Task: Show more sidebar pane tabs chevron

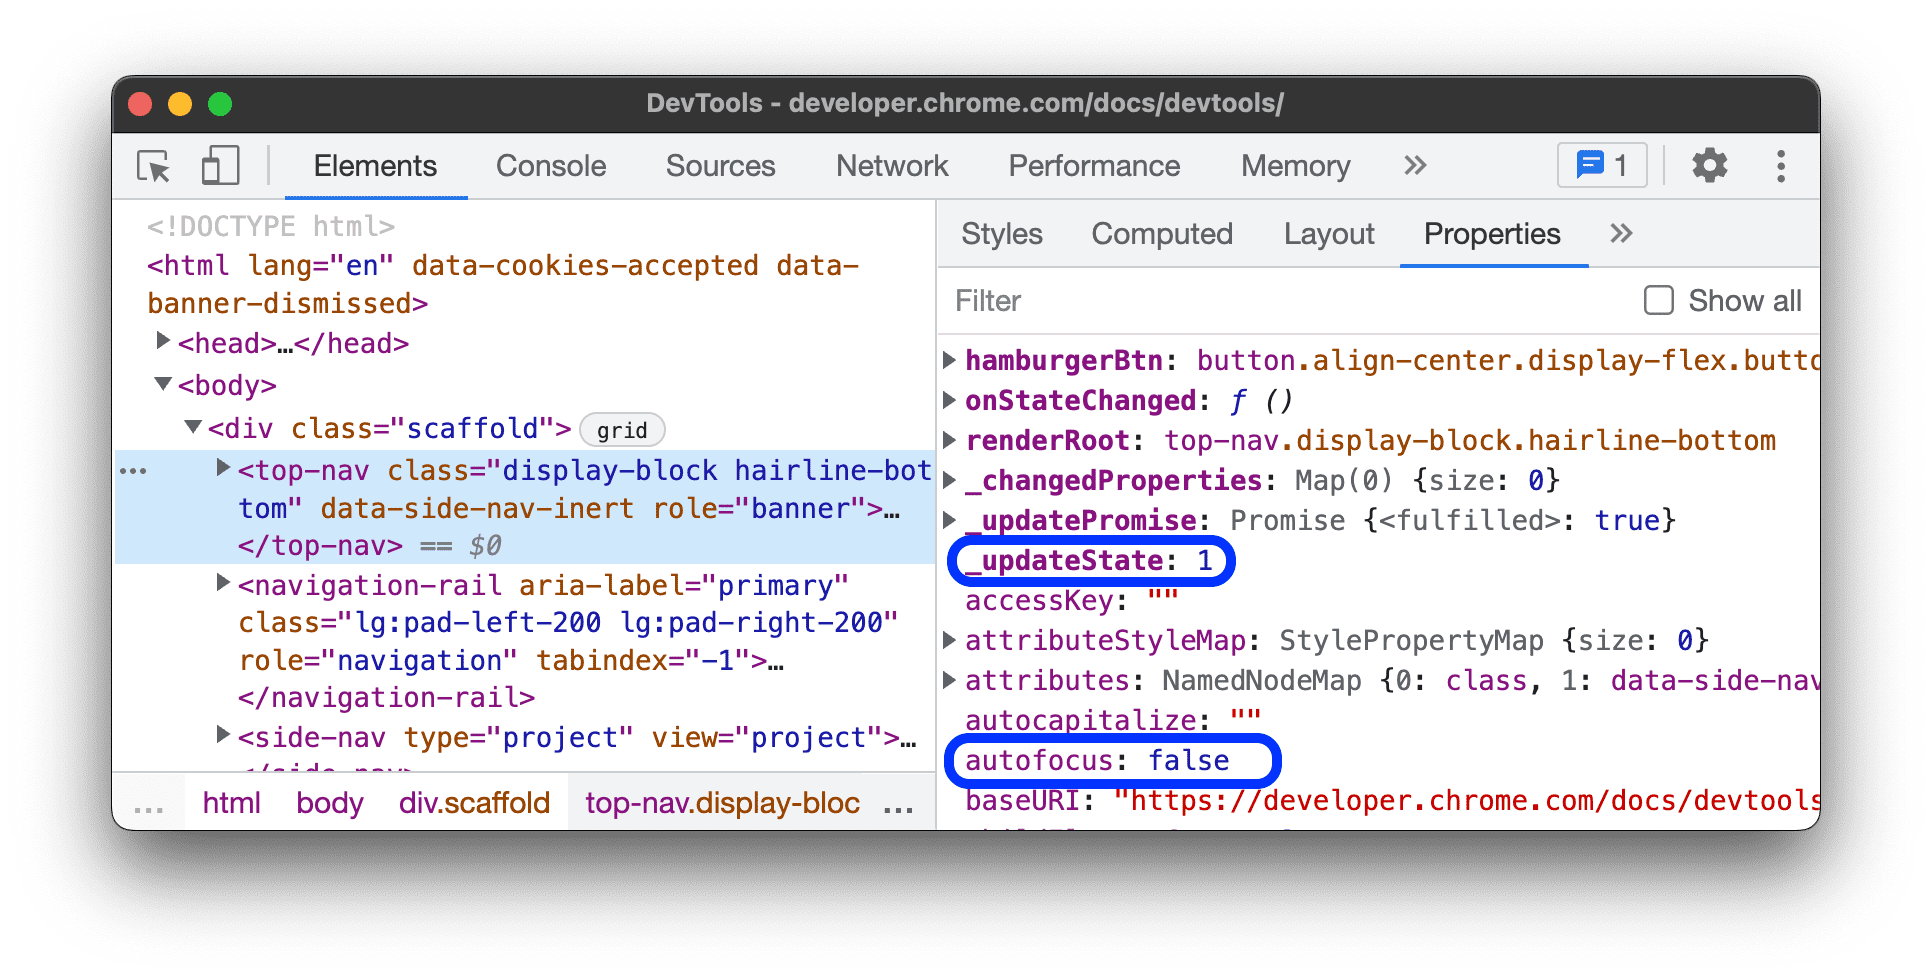Action: click(1621, 234)
